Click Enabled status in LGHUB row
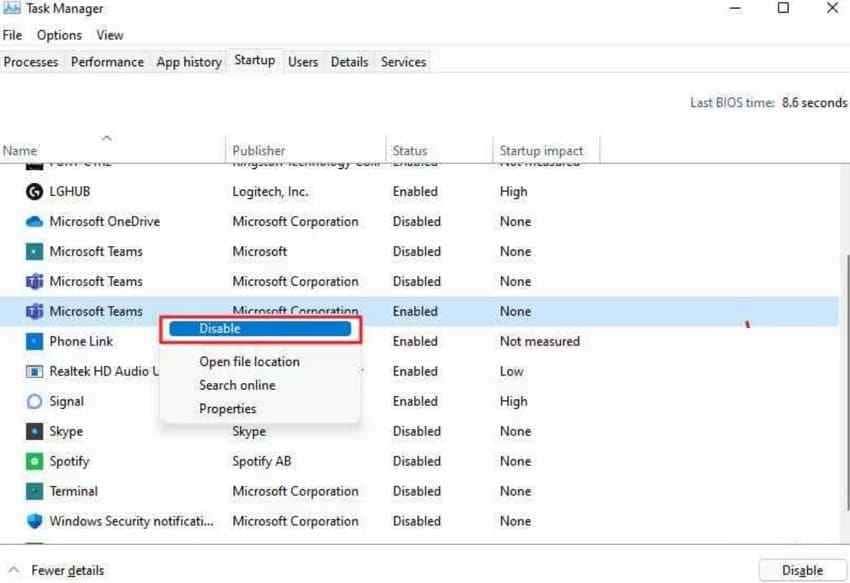The image size is (850, 583). point(415,191)
